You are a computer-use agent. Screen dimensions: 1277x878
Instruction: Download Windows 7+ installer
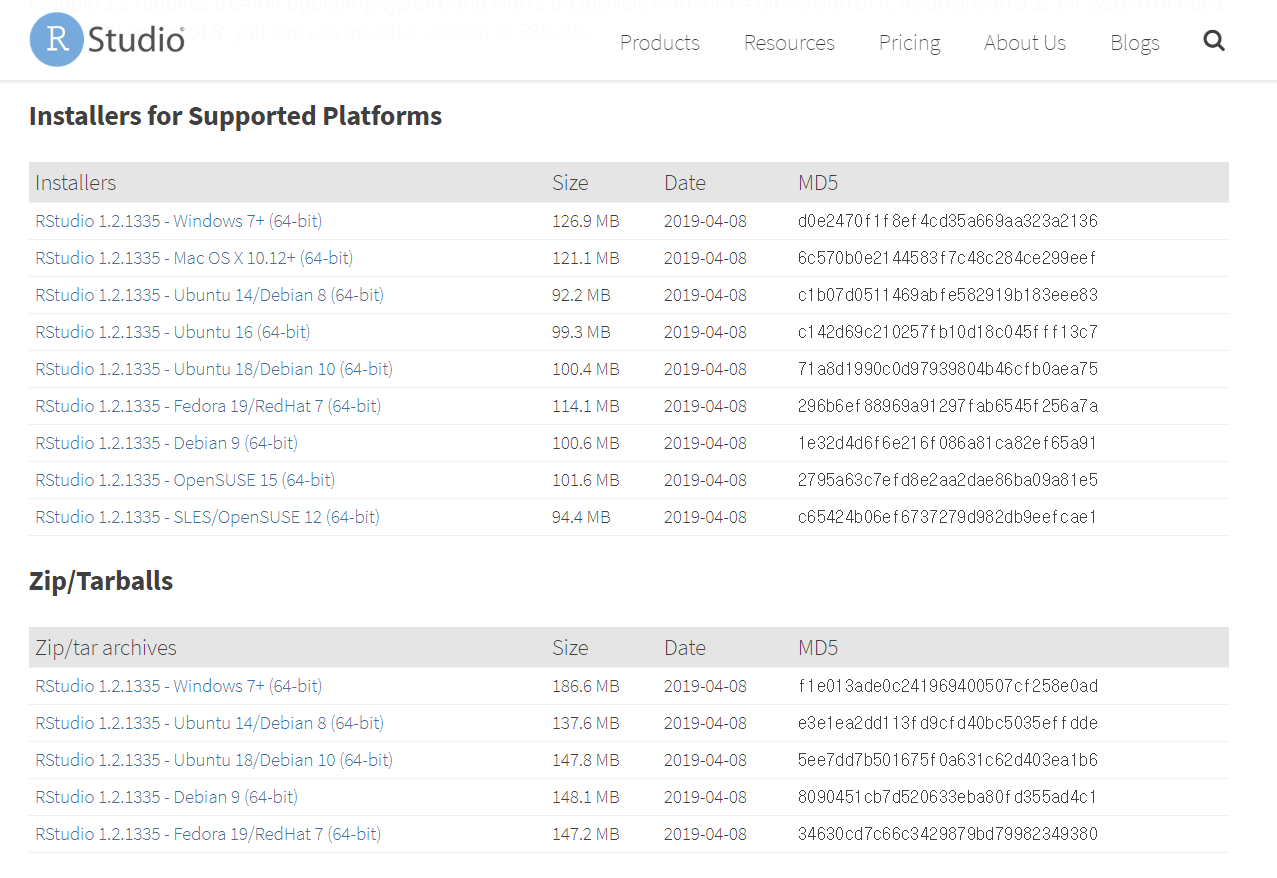(179, 221)
